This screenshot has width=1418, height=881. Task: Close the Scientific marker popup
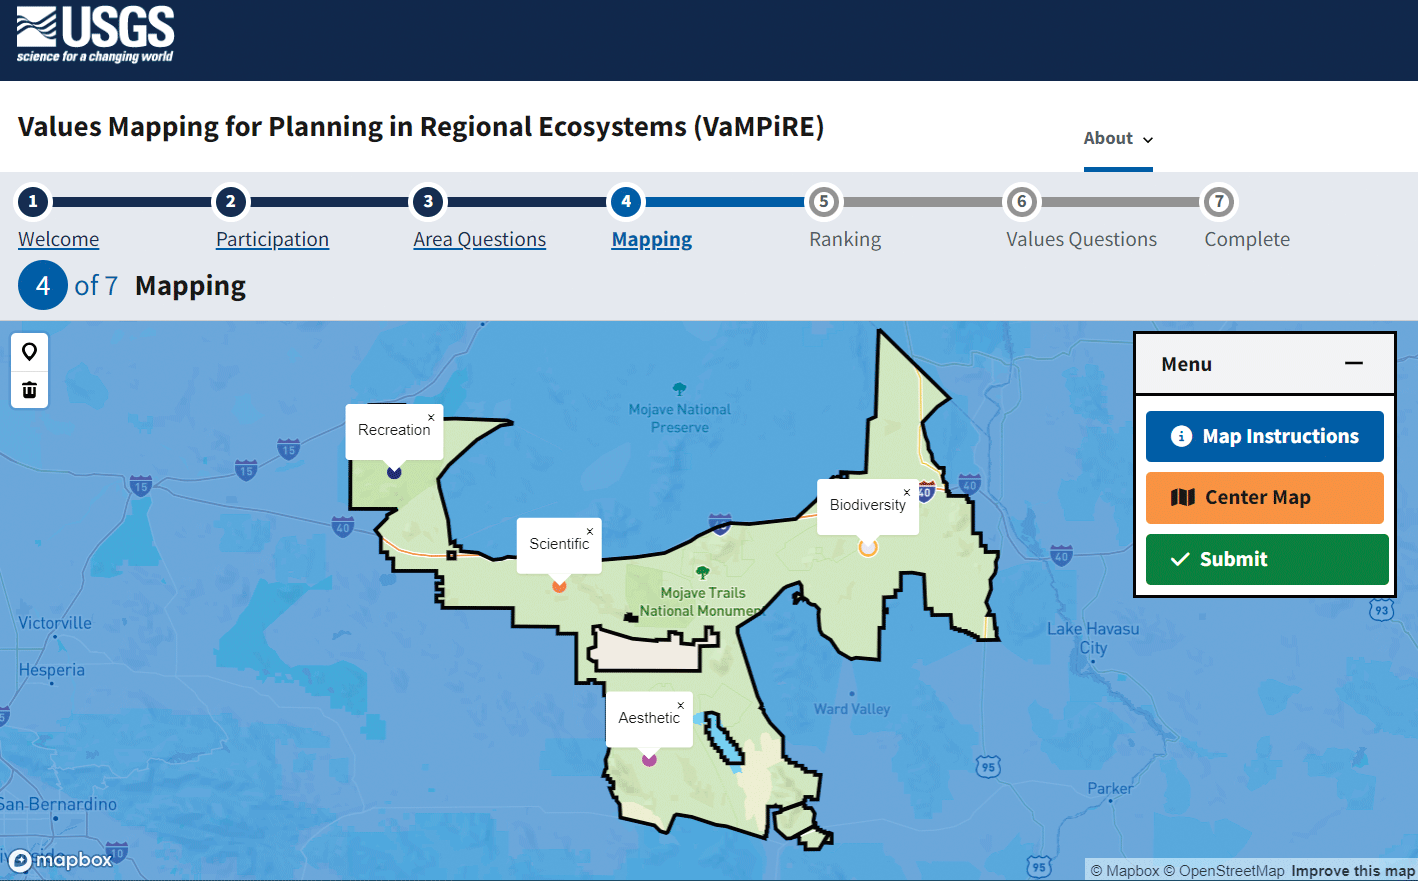[590, 531]
